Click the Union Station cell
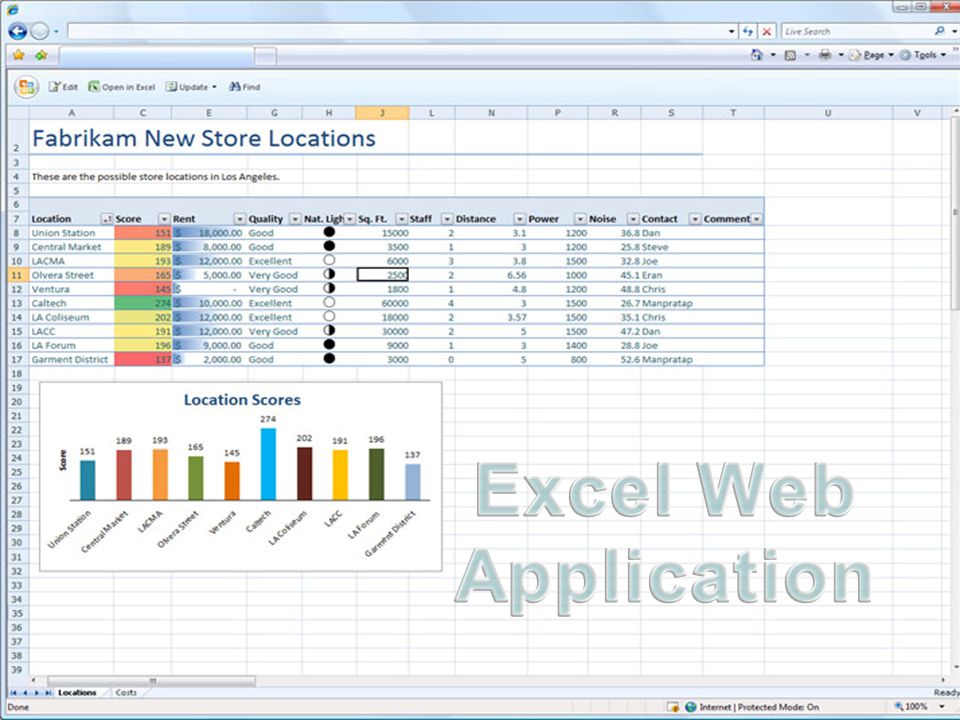This screenshot has height=720, width=960. pyautogui.click(x=71, y=233)
